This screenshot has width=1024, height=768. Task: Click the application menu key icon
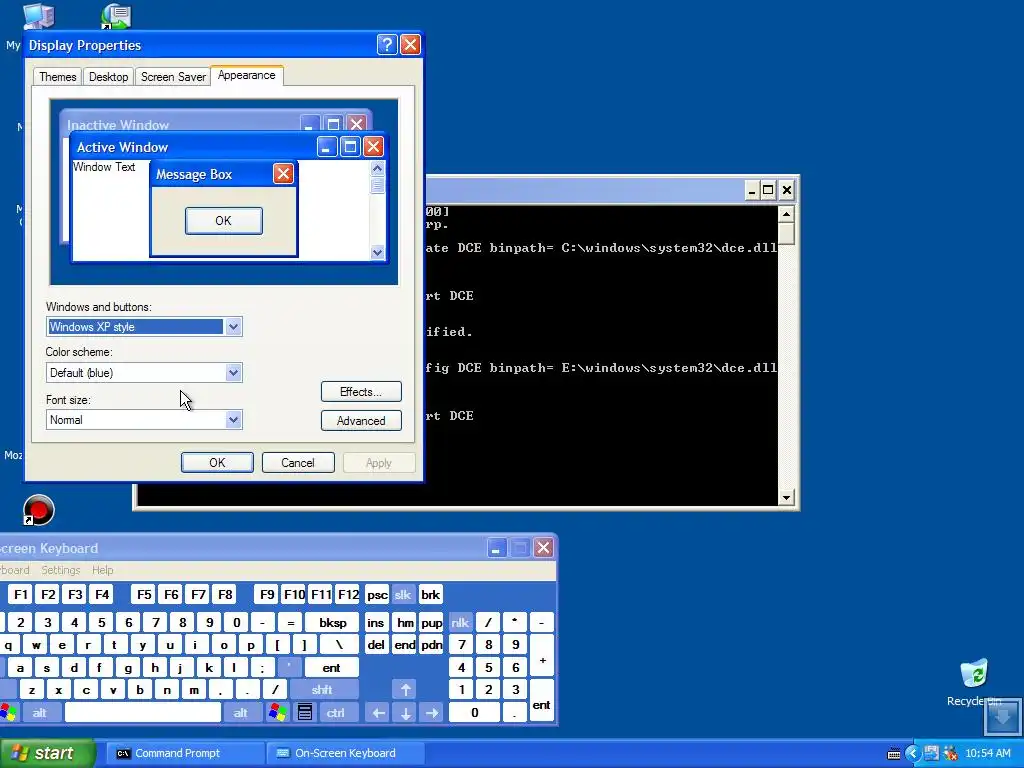[304, 712]
